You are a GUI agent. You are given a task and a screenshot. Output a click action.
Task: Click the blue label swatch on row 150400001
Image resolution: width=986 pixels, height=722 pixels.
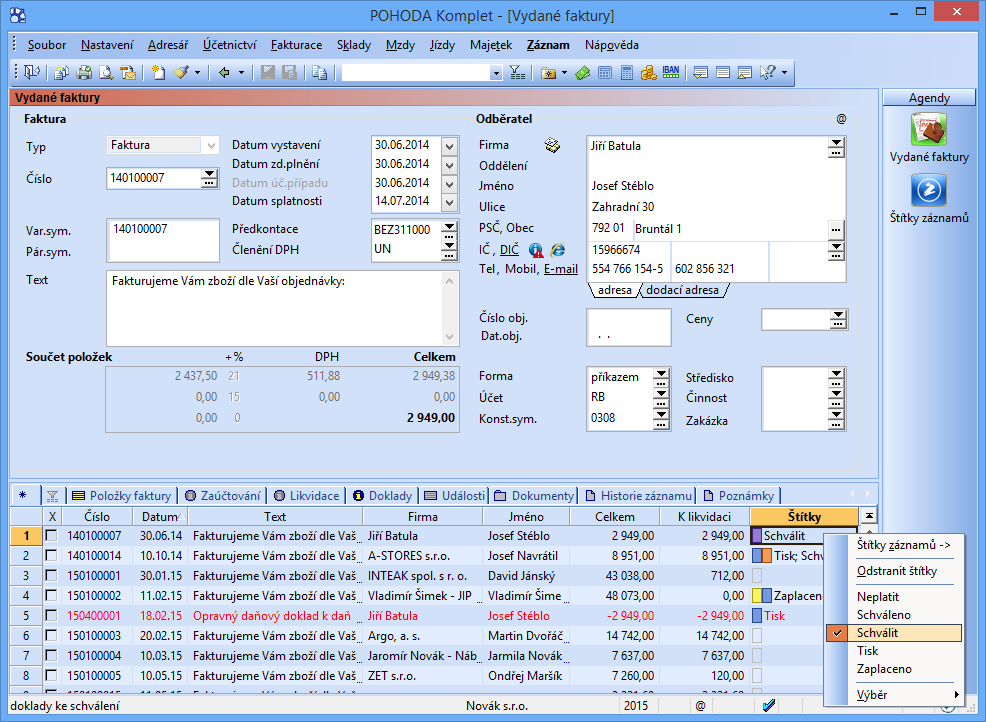click(757, 616)
